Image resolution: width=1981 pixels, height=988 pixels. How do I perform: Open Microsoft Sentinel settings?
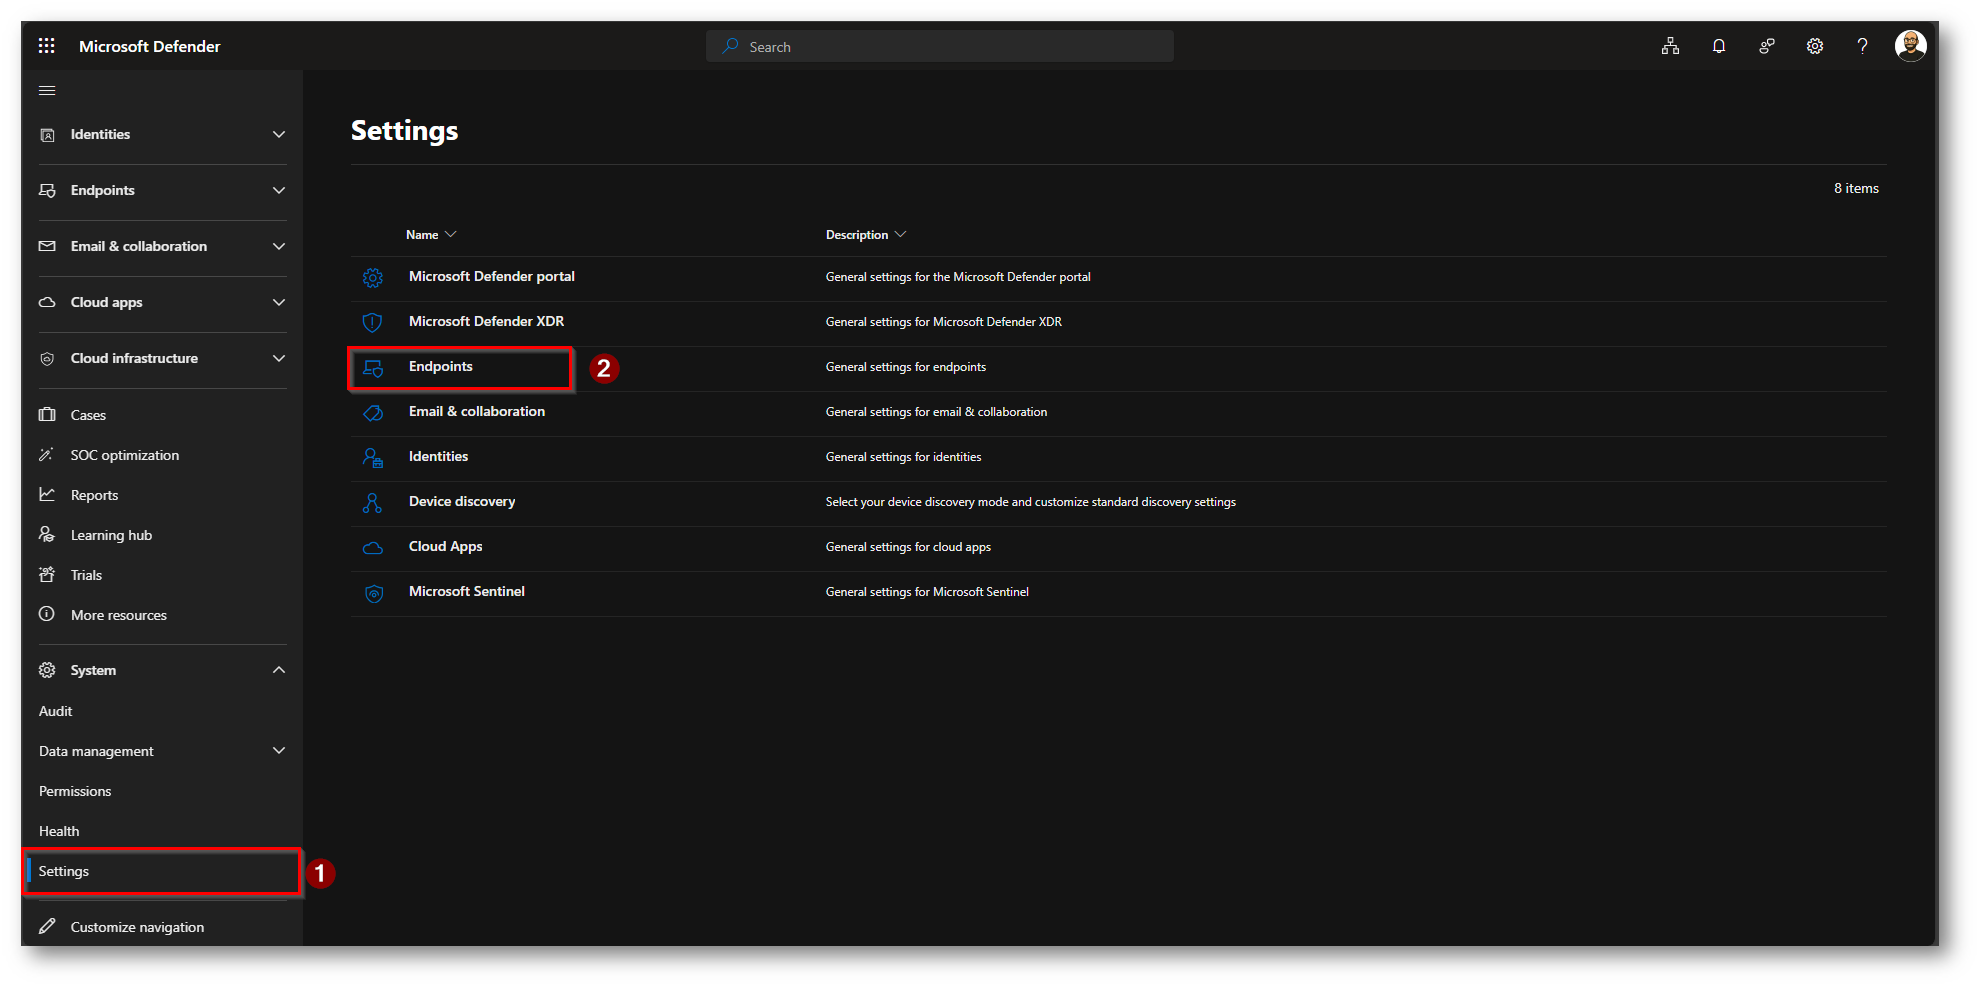click(467, 592)
